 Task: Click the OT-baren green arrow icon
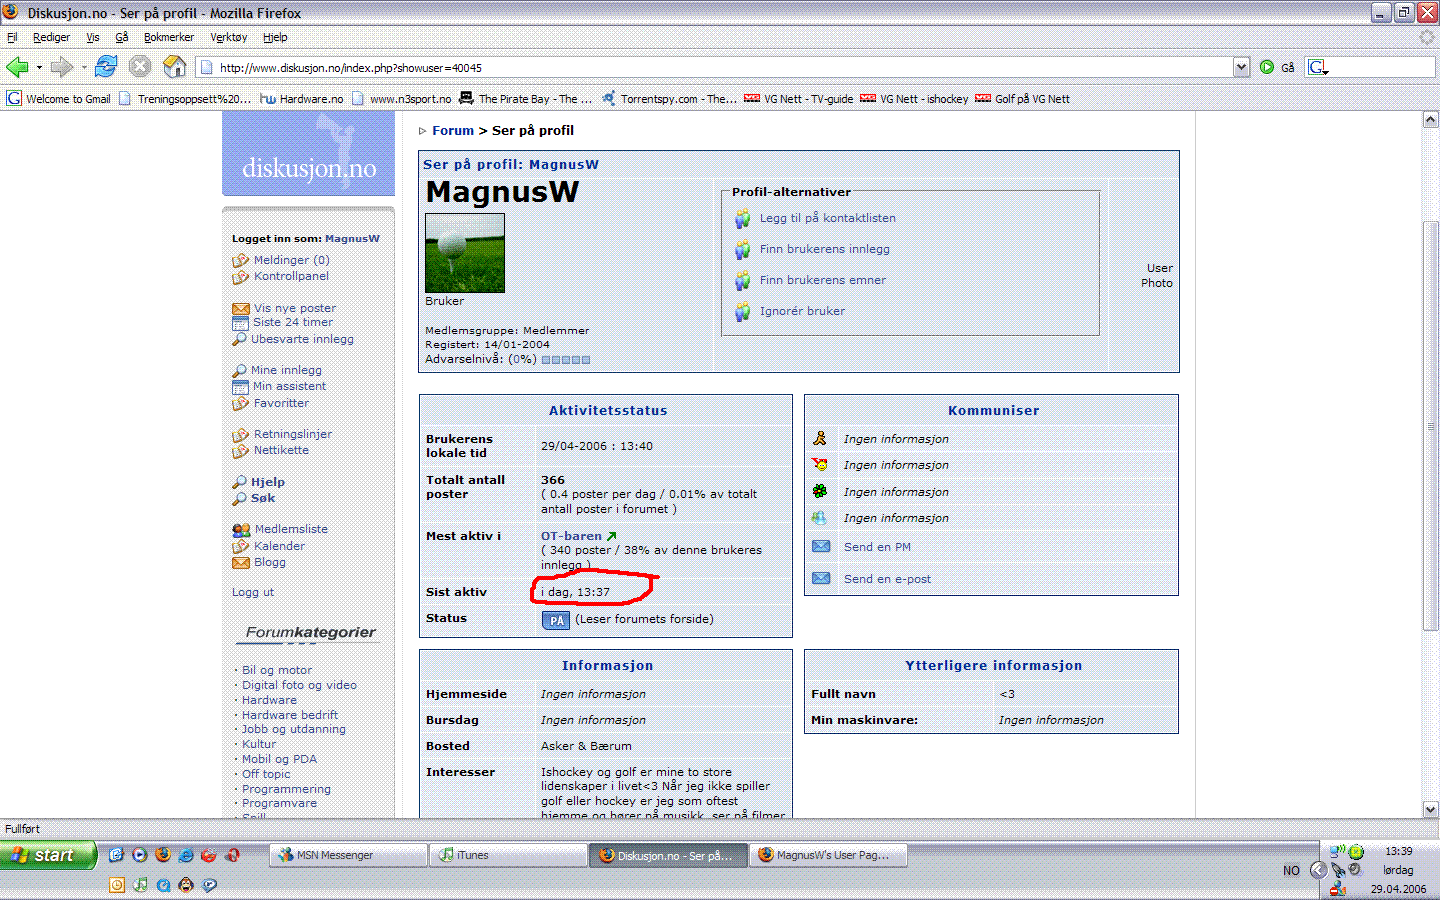(x=612, y=536)
